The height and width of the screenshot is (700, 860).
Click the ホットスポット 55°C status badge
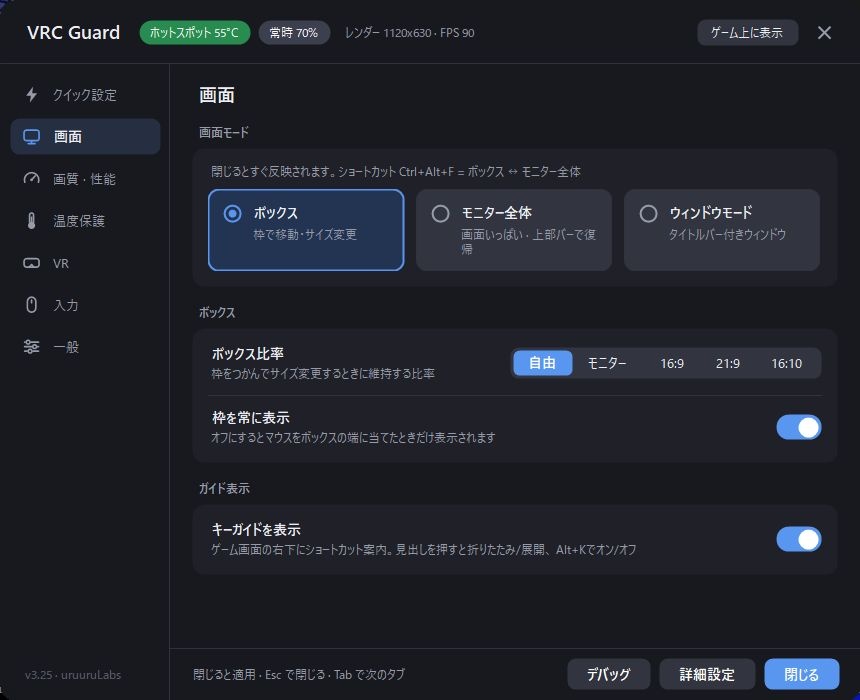pyautogui.click(x=195, y=33)
